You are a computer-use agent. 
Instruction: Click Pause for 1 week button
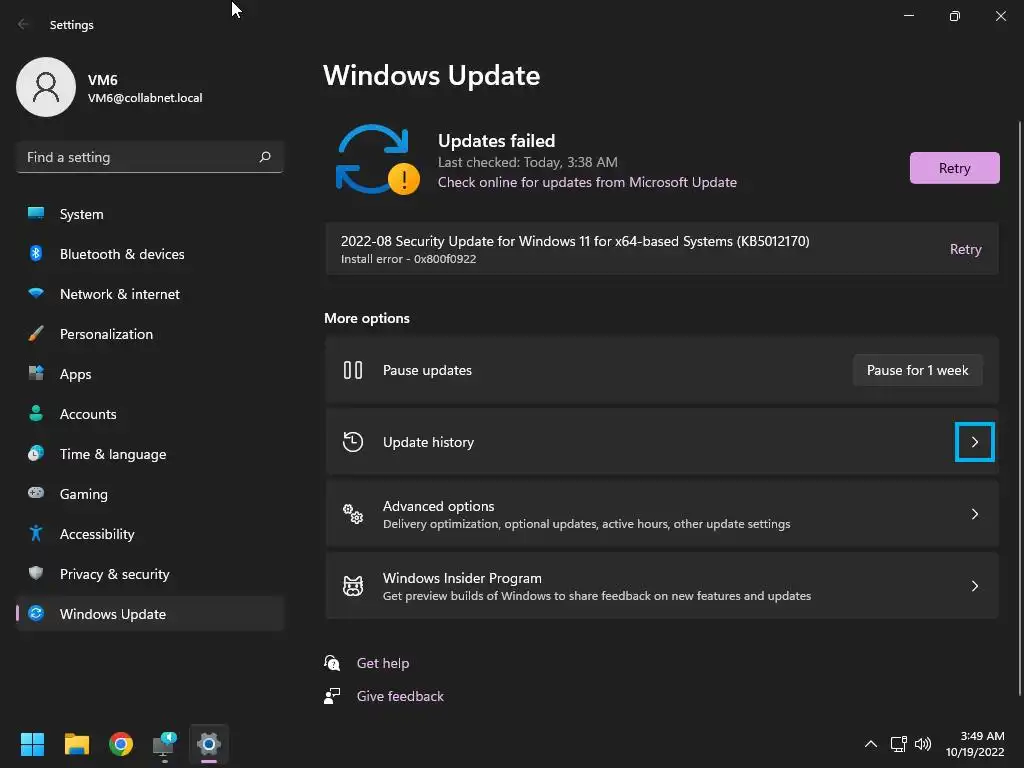point(918,370)
